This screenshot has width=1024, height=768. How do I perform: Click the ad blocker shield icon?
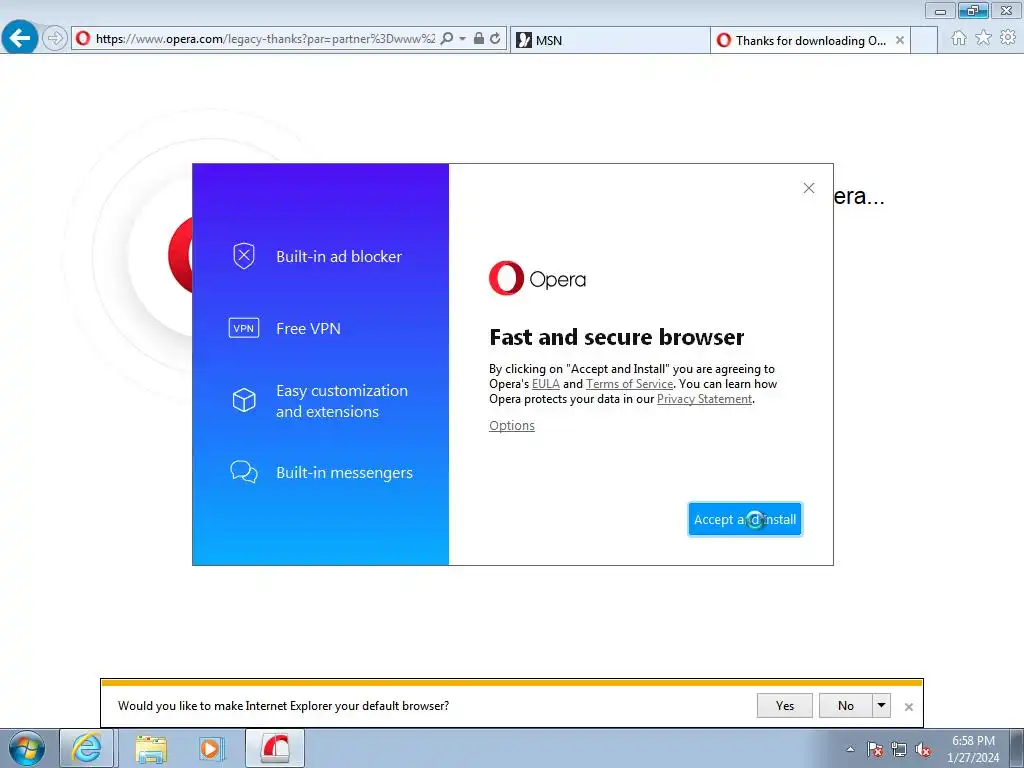tap(244, 256)
